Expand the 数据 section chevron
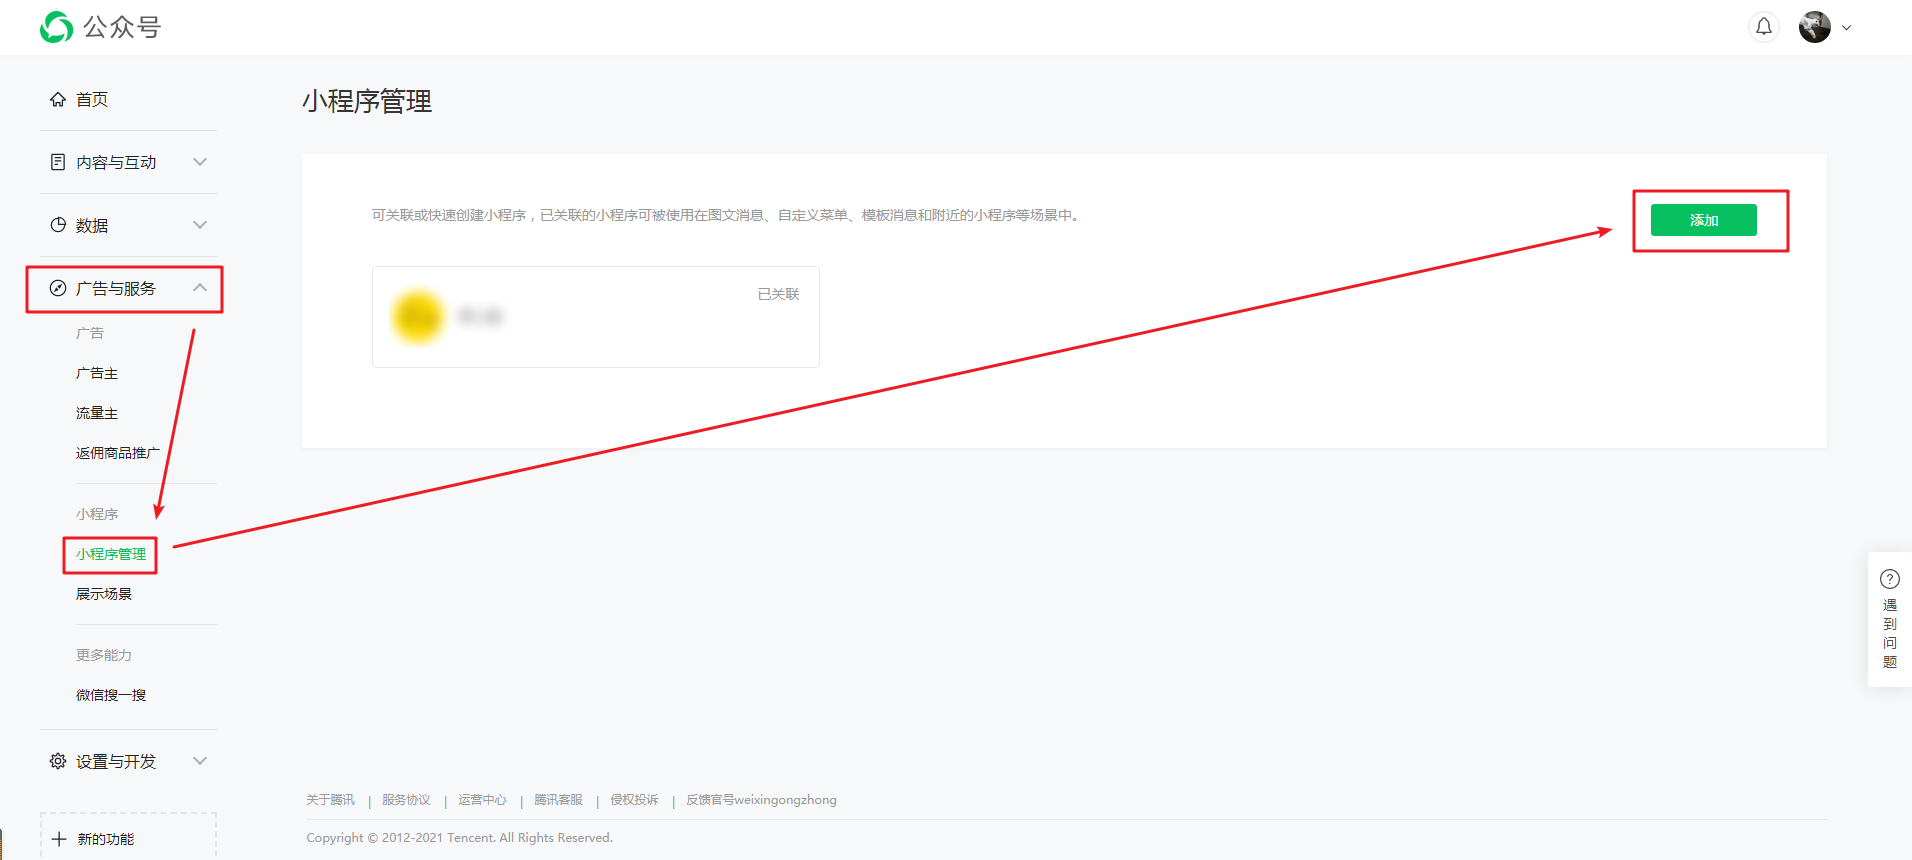 [x=200, y=225]
